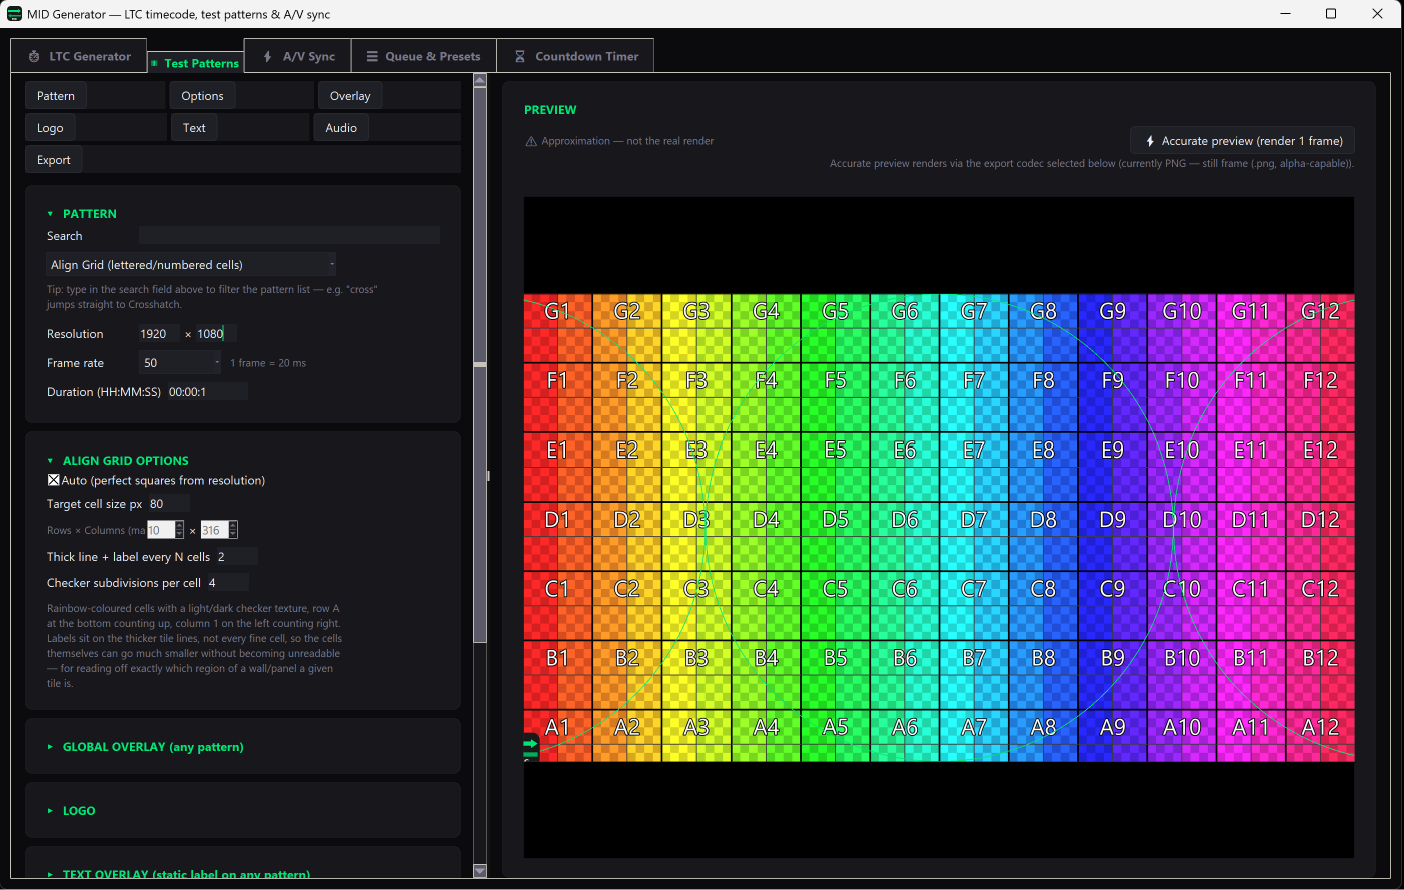The height and width of the screenshot is (890, 1404).
Task: Click the settings panel vertical scrollbar thumb
Action: [x=480, y=365]
